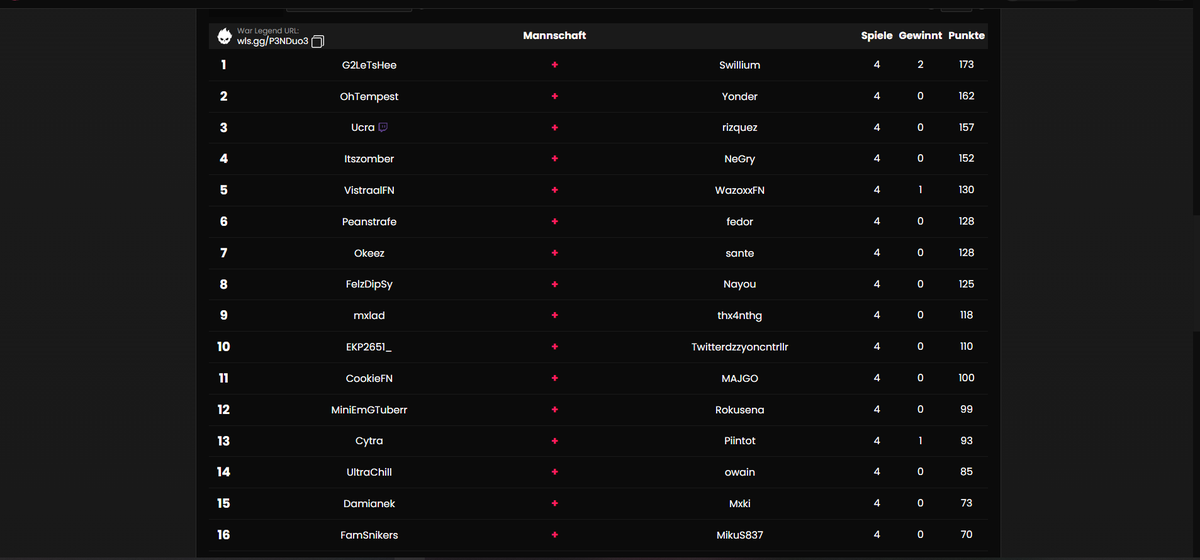Image resolution: width=1200 pixels, height=560 pixels.
Task: Select player name FelzDipSy
Action: (x=369, y=284)
